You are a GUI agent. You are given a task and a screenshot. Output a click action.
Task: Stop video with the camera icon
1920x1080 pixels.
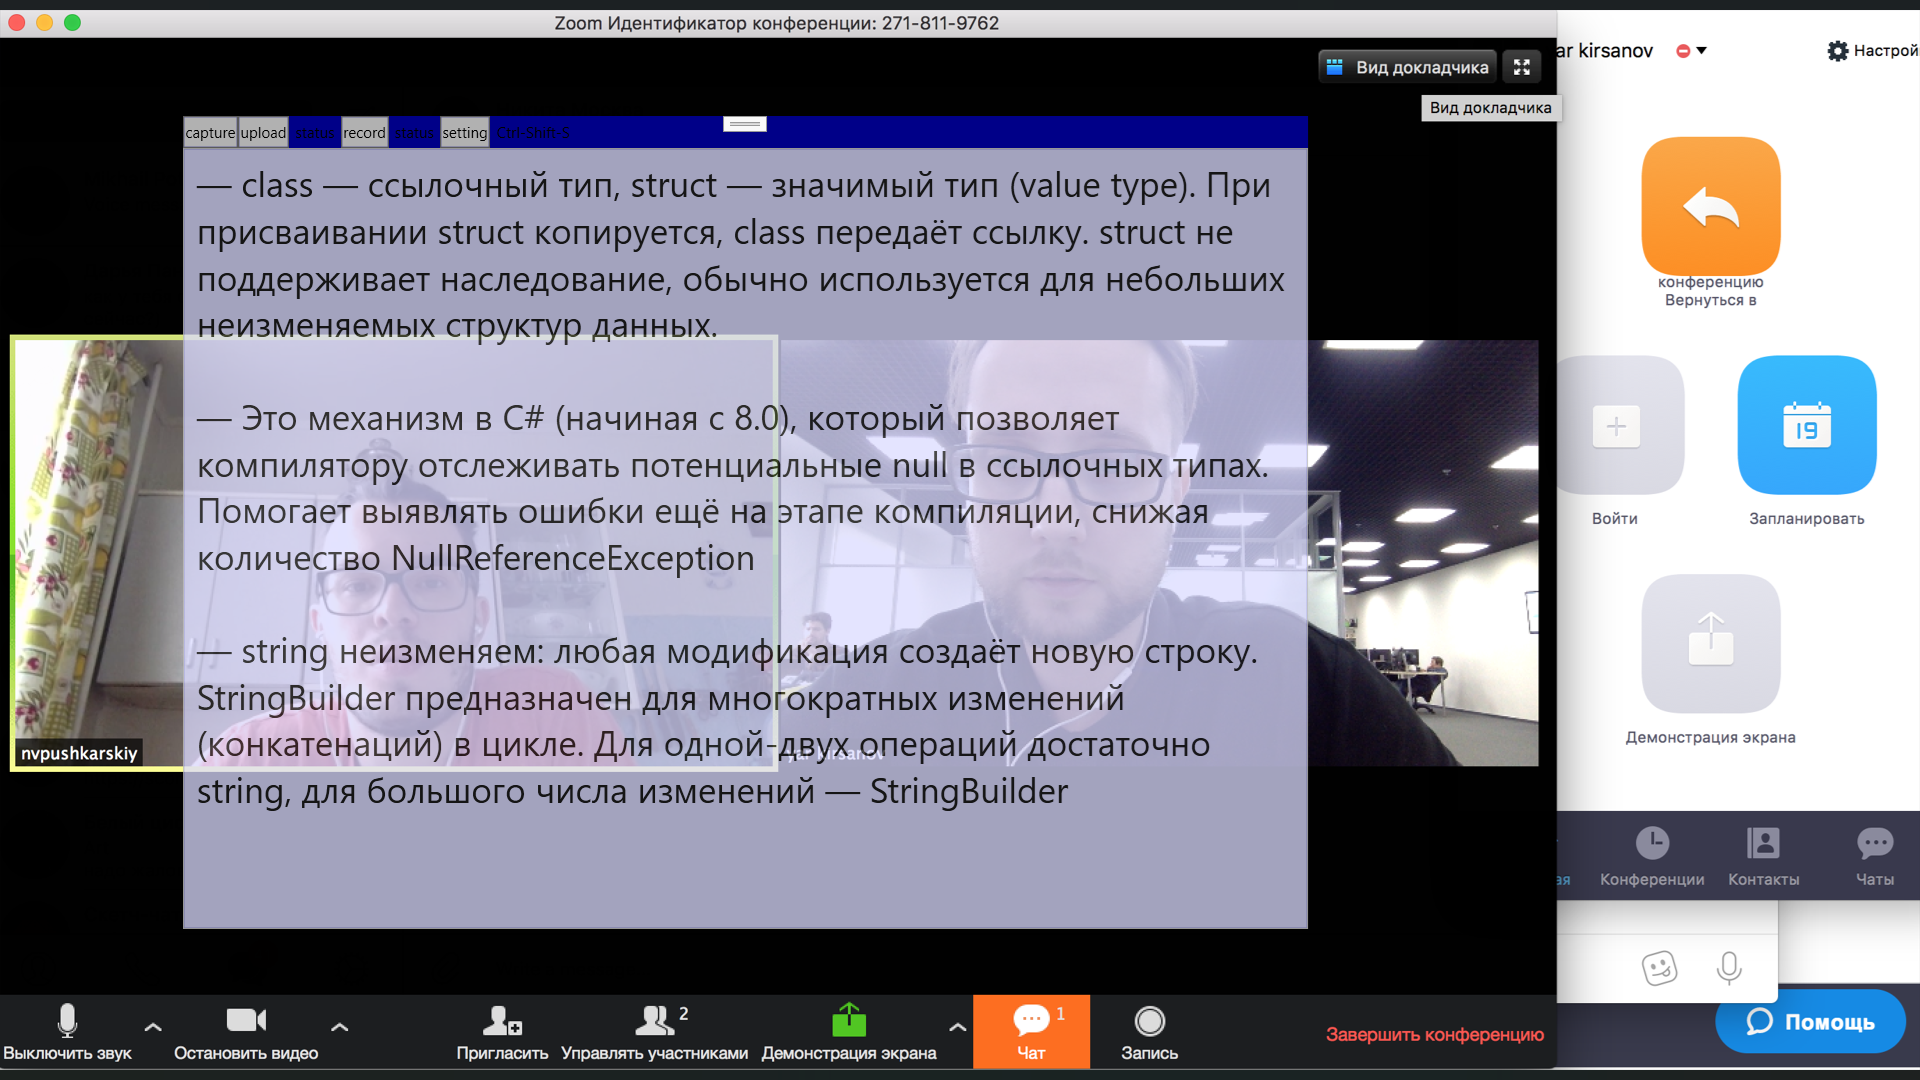tap(246, 1031)
